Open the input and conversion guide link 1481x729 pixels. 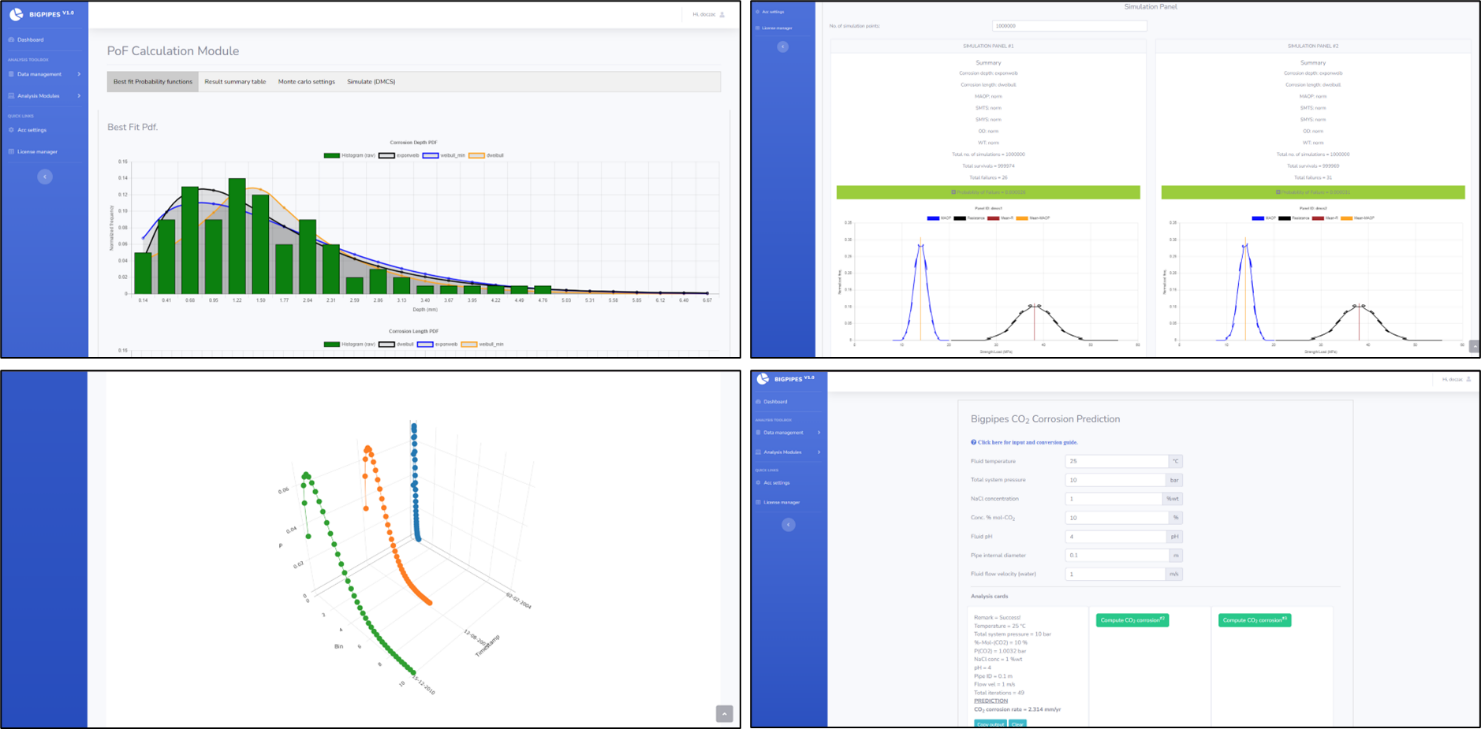tap(1025, 442)
